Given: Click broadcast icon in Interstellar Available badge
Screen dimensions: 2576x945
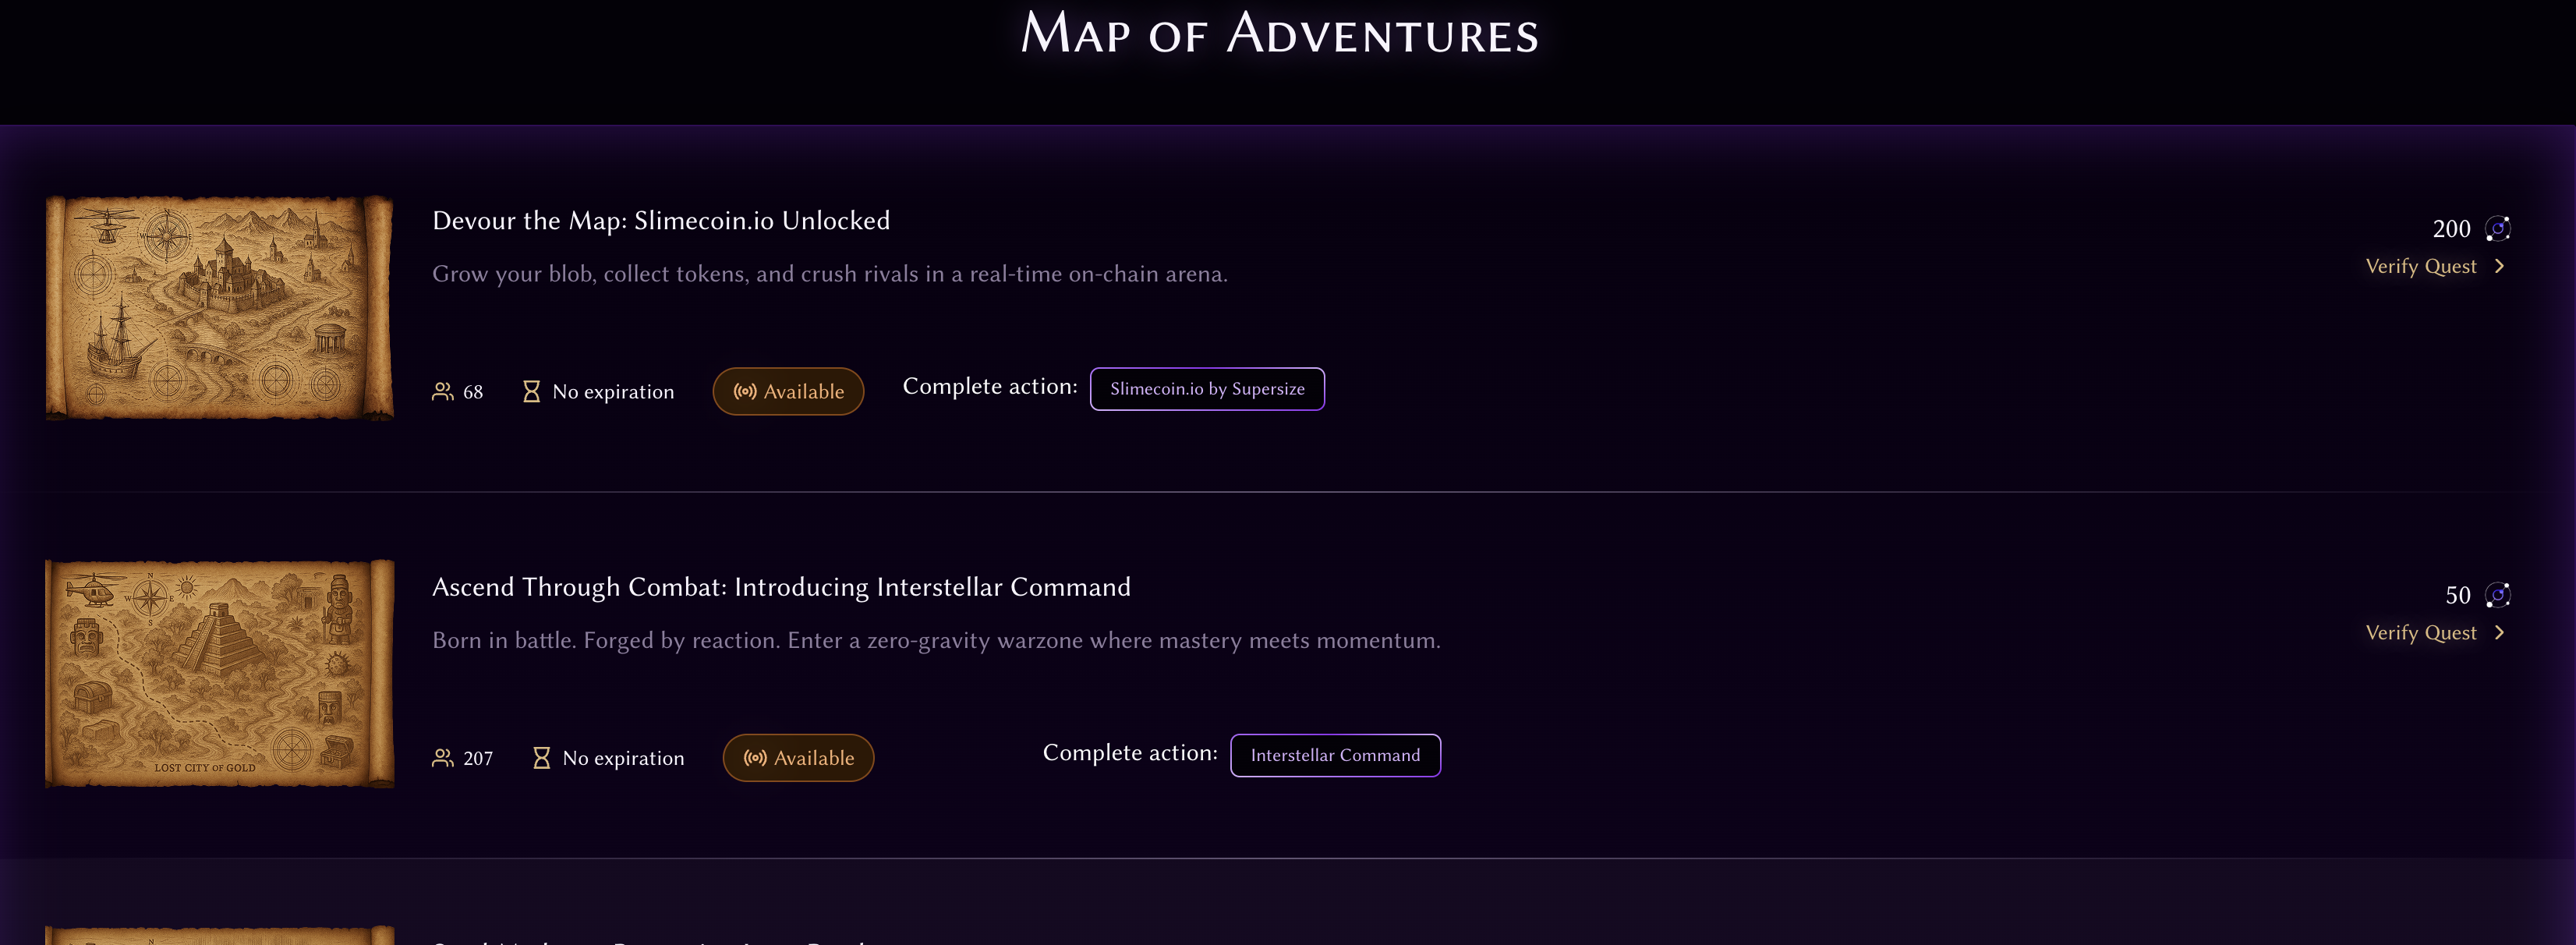Looking at the screenshot, I should pos(755,758).
